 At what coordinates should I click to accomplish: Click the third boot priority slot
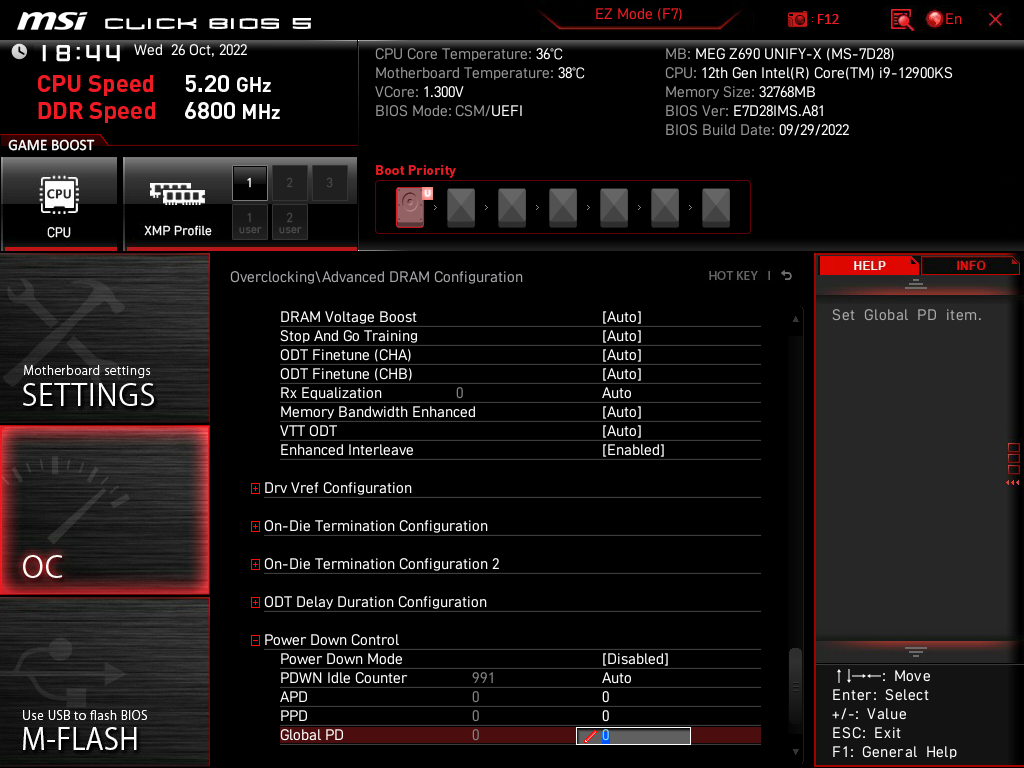[512, 207]
